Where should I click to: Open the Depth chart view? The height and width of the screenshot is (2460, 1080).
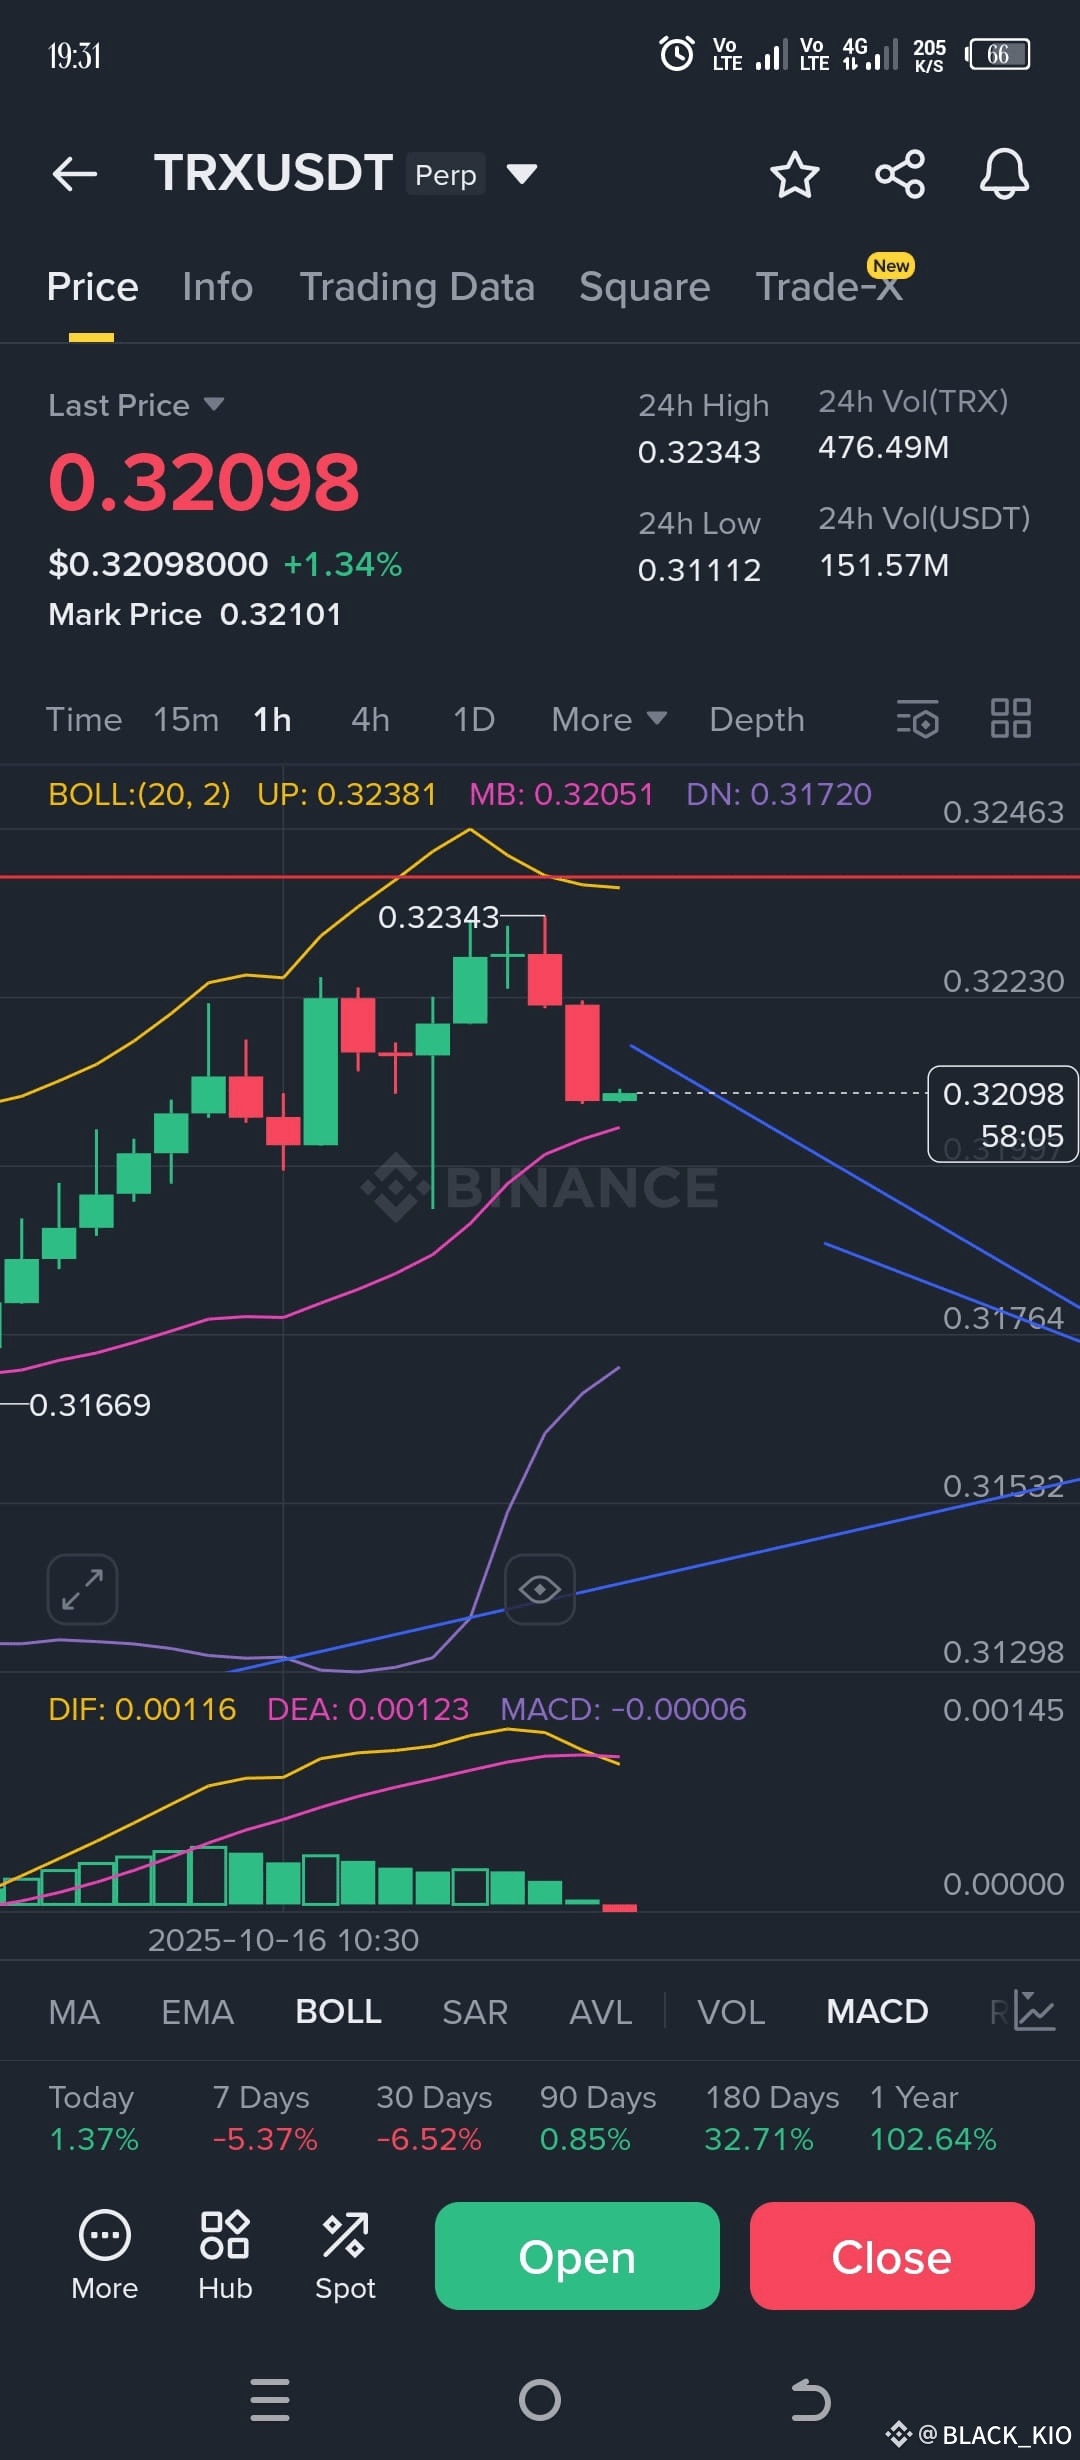(x=757, y=719)
